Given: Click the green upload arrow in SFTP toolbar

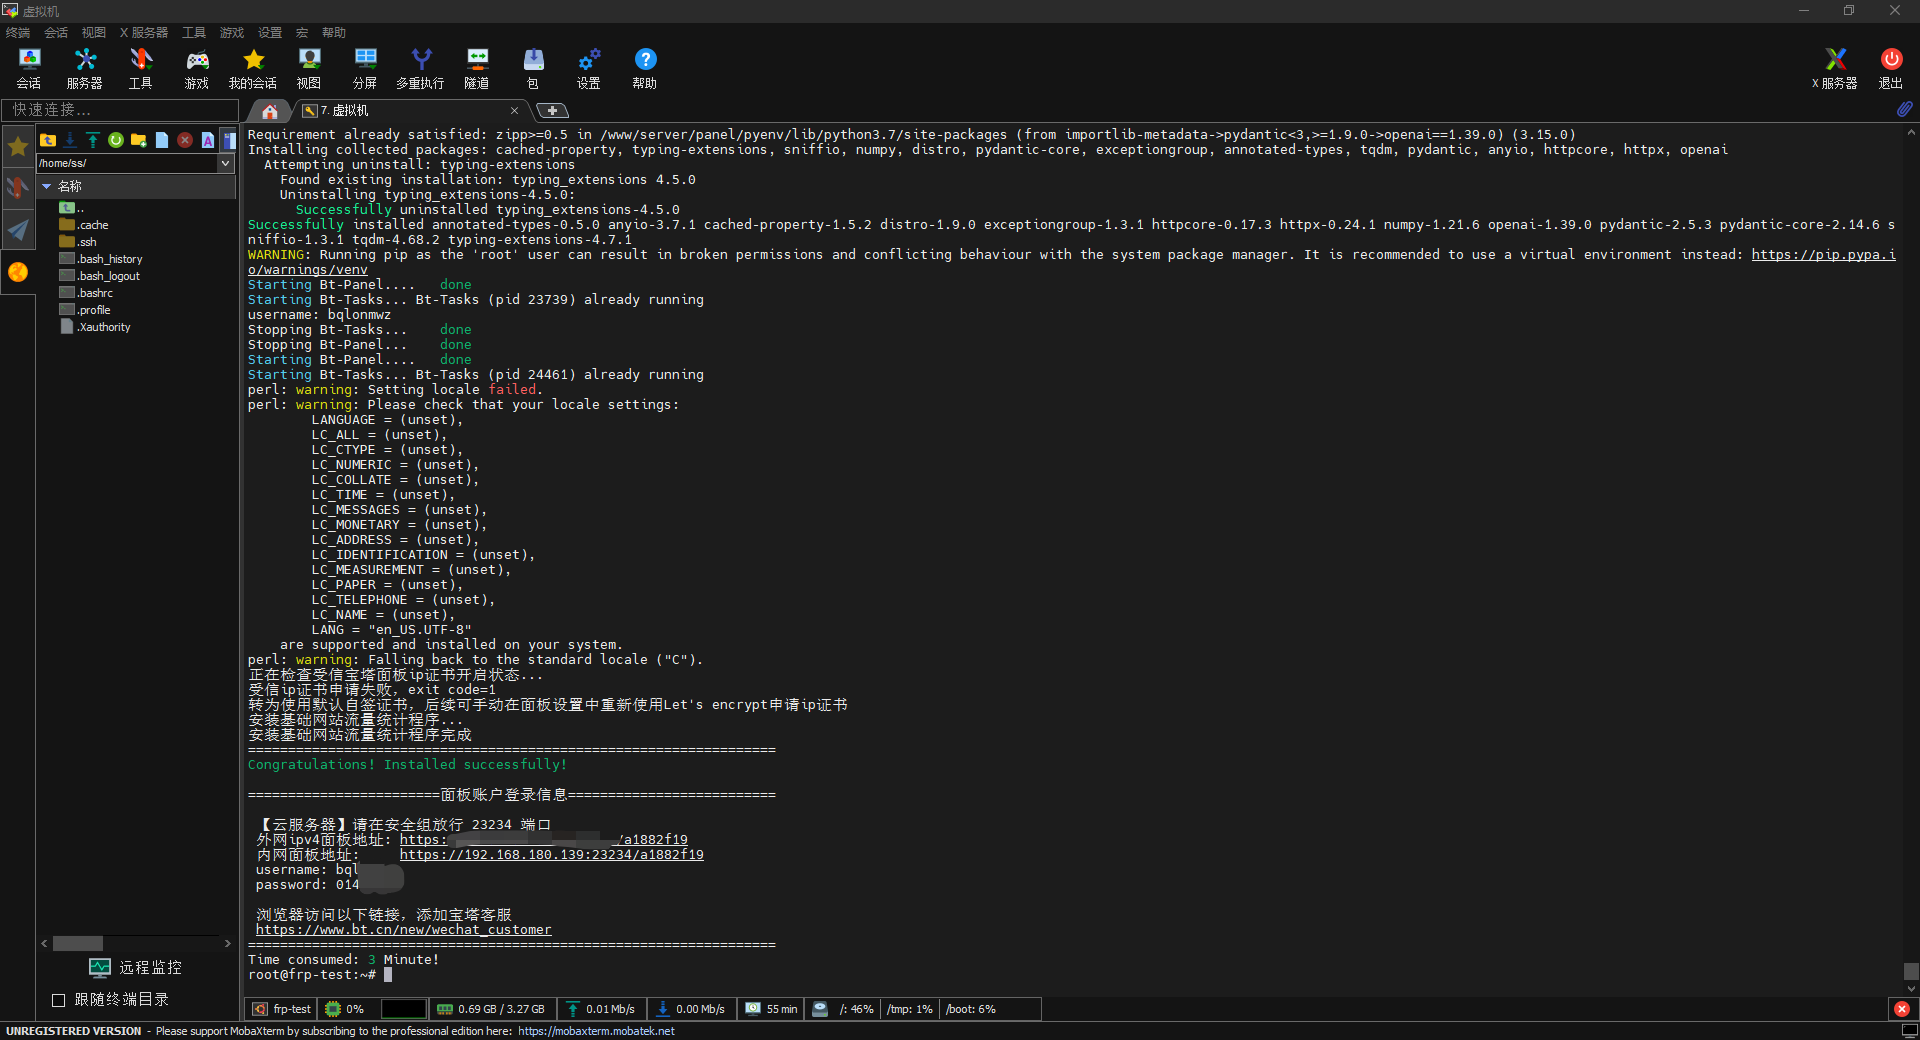Looking at the screenshot, I should (x=93, y=140).
